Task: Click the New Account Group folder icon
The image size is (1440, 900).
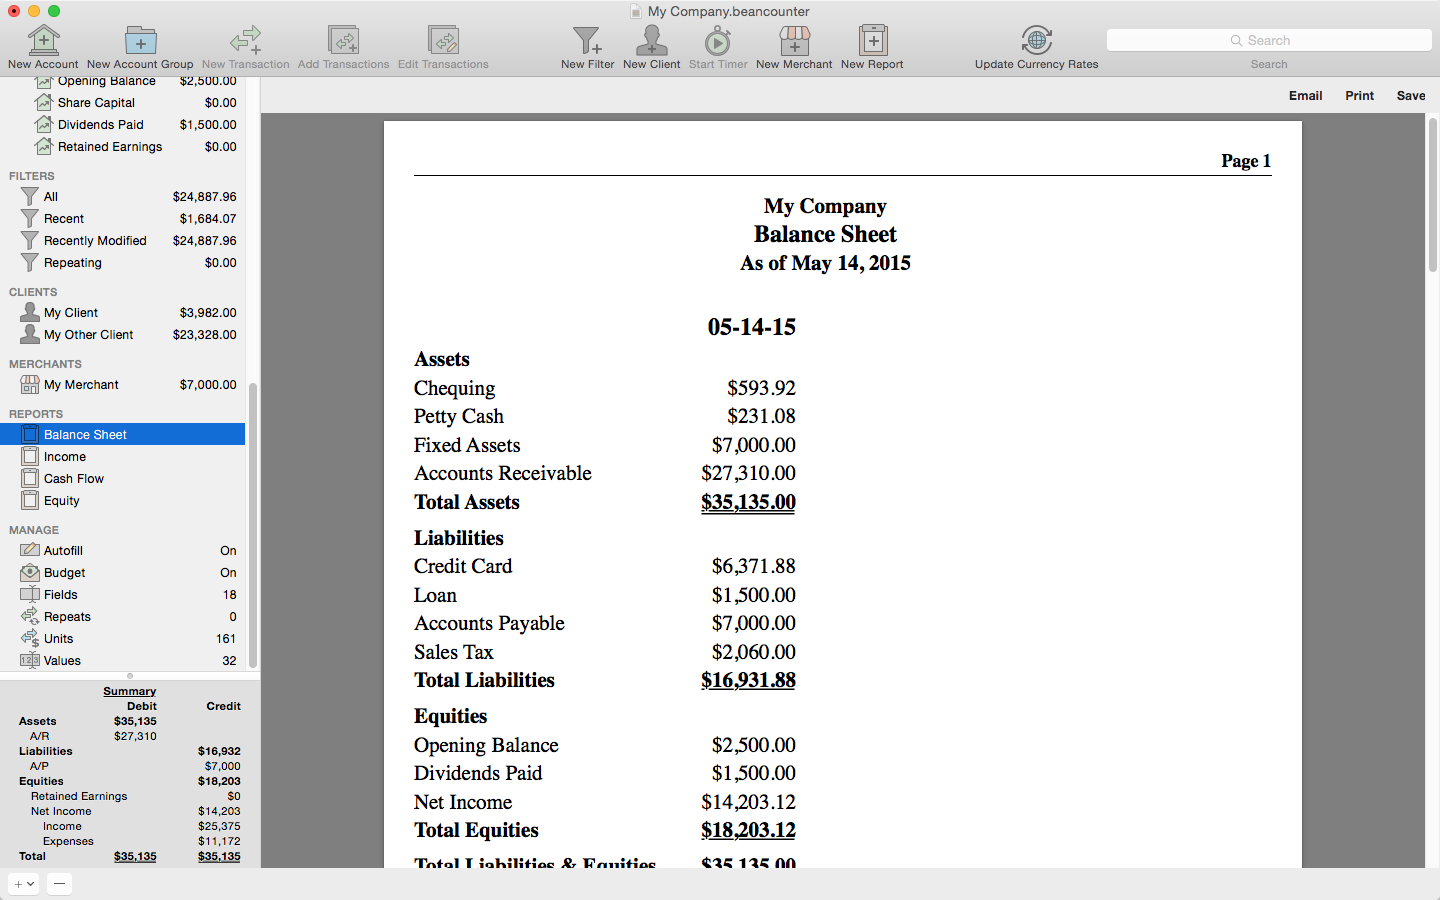Action: tap(140, 41)
